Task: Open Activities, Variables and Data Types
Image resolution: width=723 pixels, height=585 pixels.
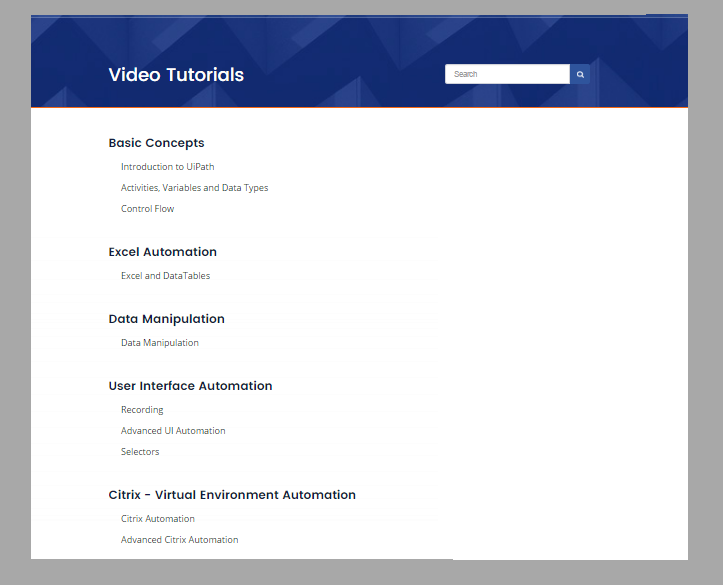Action: 194,188
